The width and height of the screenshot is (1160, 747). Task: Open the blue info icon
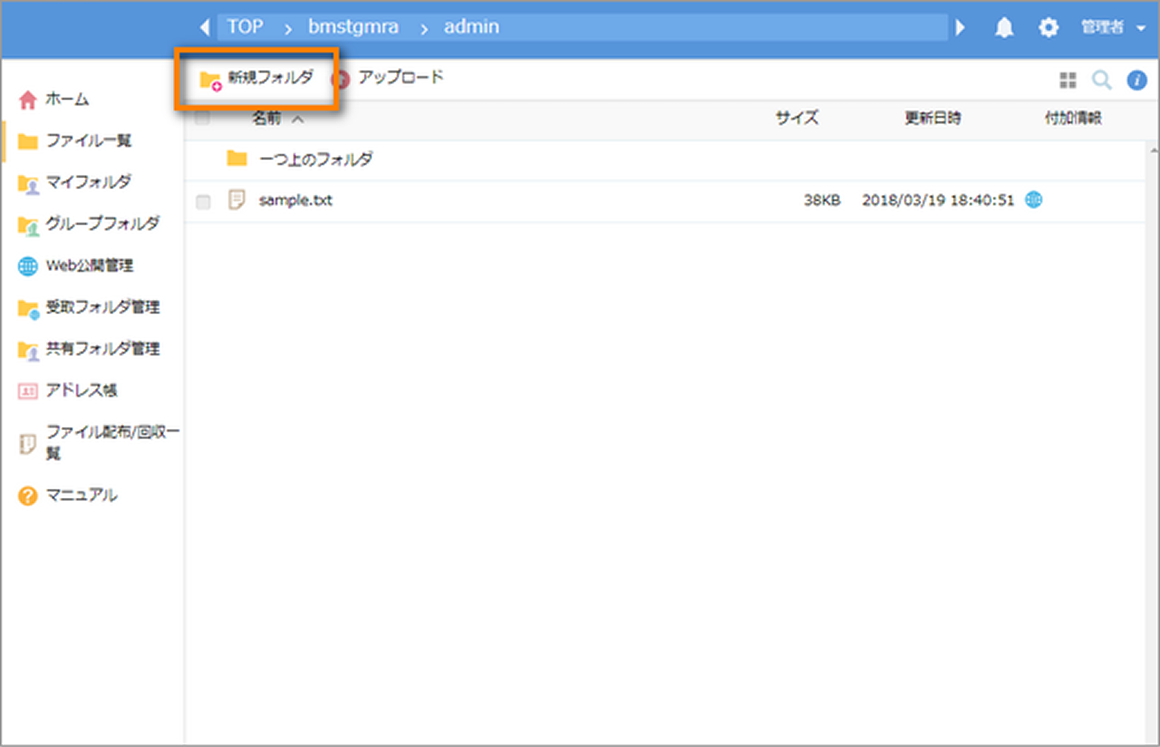tap(1137, 81)
